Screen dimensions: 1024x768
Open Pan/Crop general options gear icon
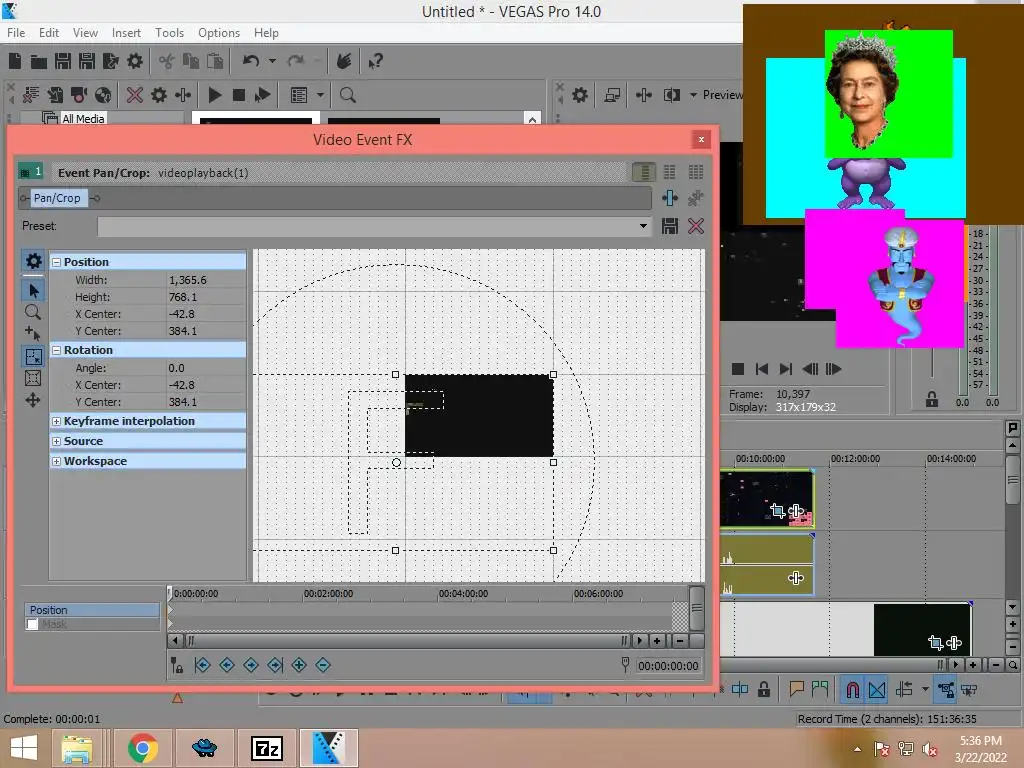(x=33, y=261)
